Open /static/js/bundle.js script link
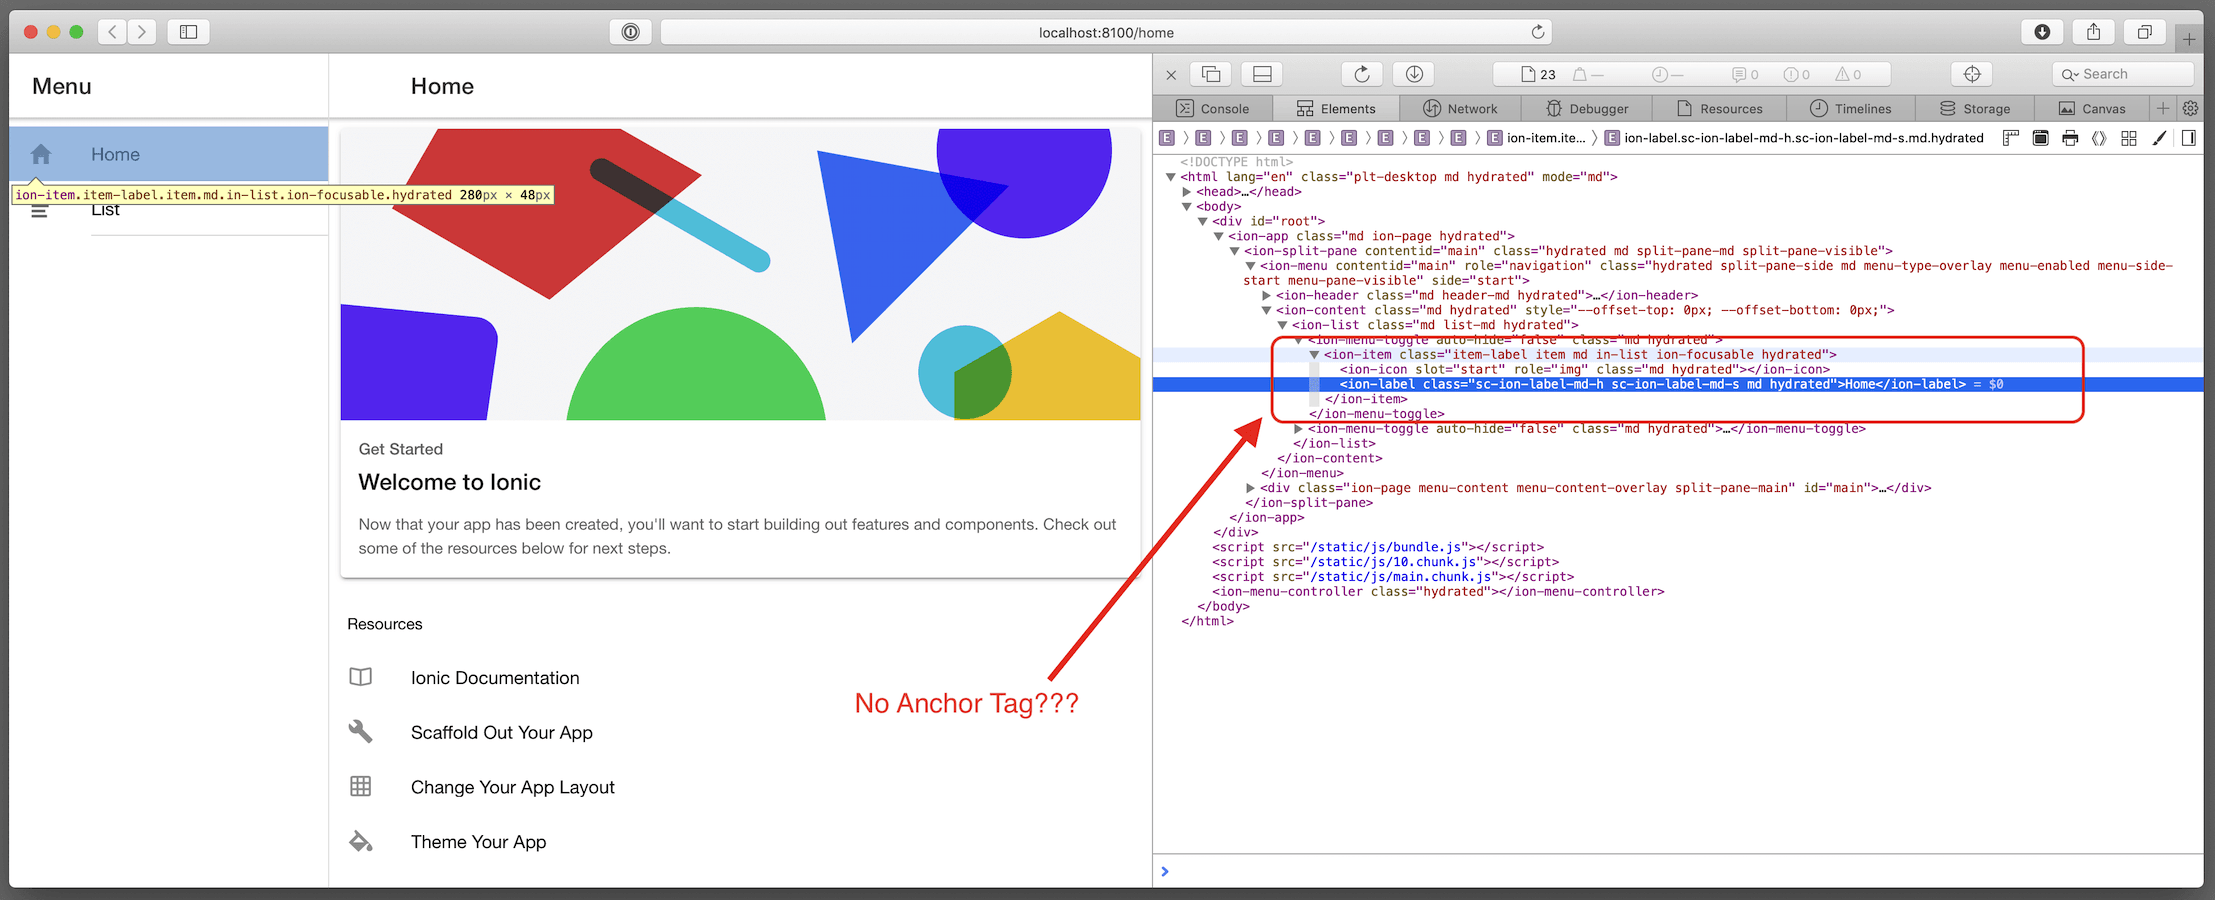 [x=1387, y=547]
